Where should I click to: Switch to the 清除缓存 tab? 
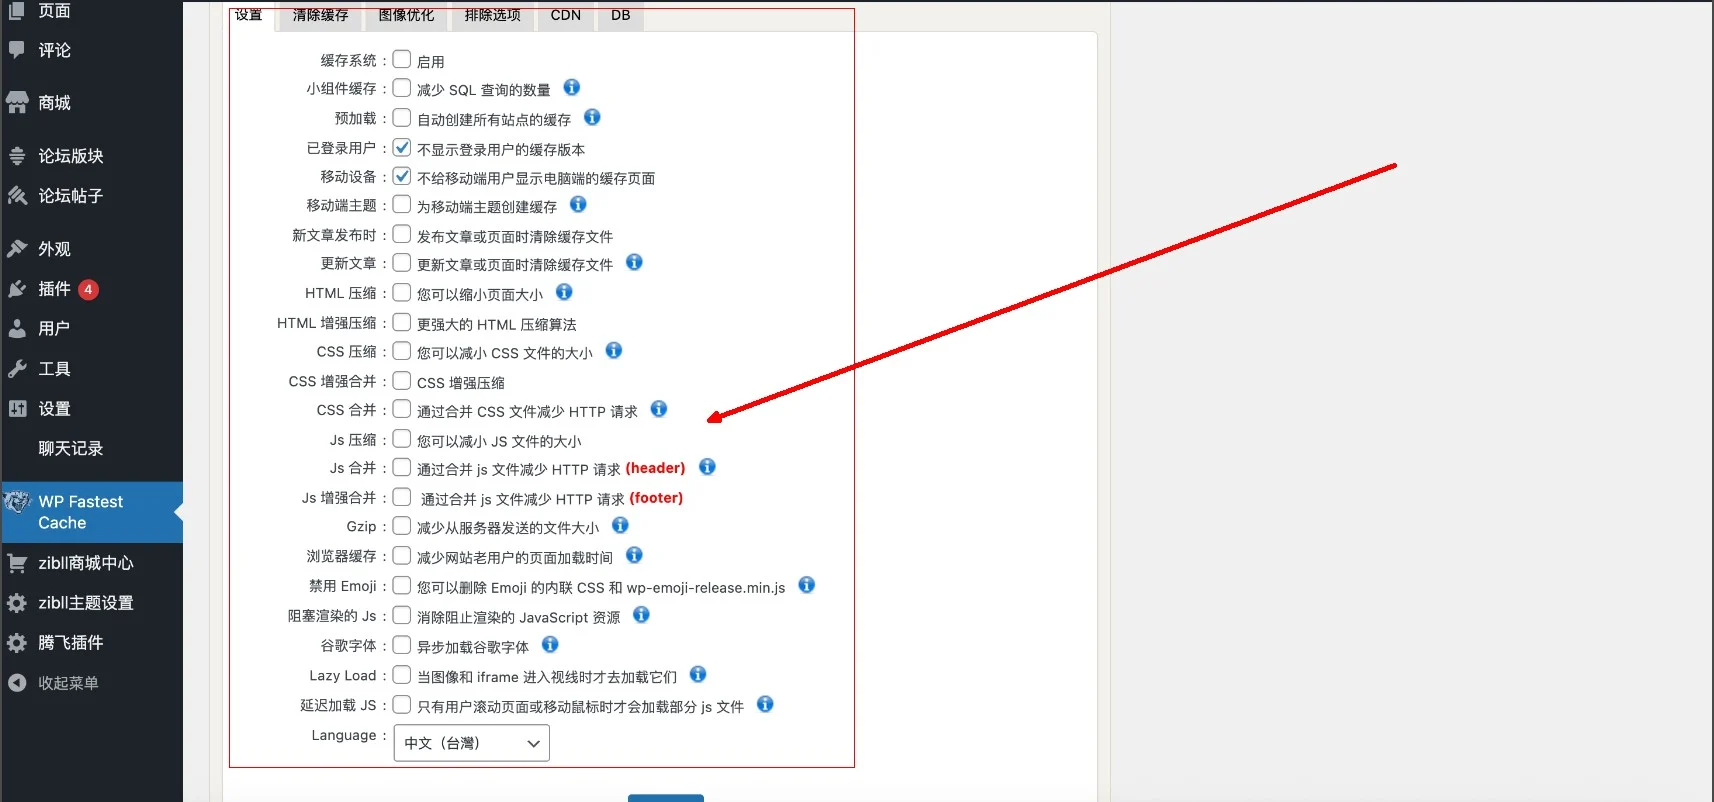click(x=321, y=15)
